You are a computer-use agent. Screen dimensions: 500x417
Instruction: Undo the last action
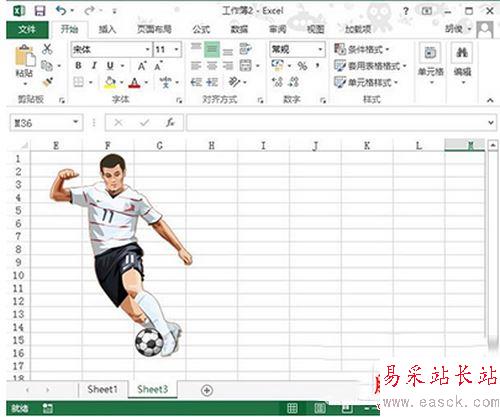[x=61, y=11]
